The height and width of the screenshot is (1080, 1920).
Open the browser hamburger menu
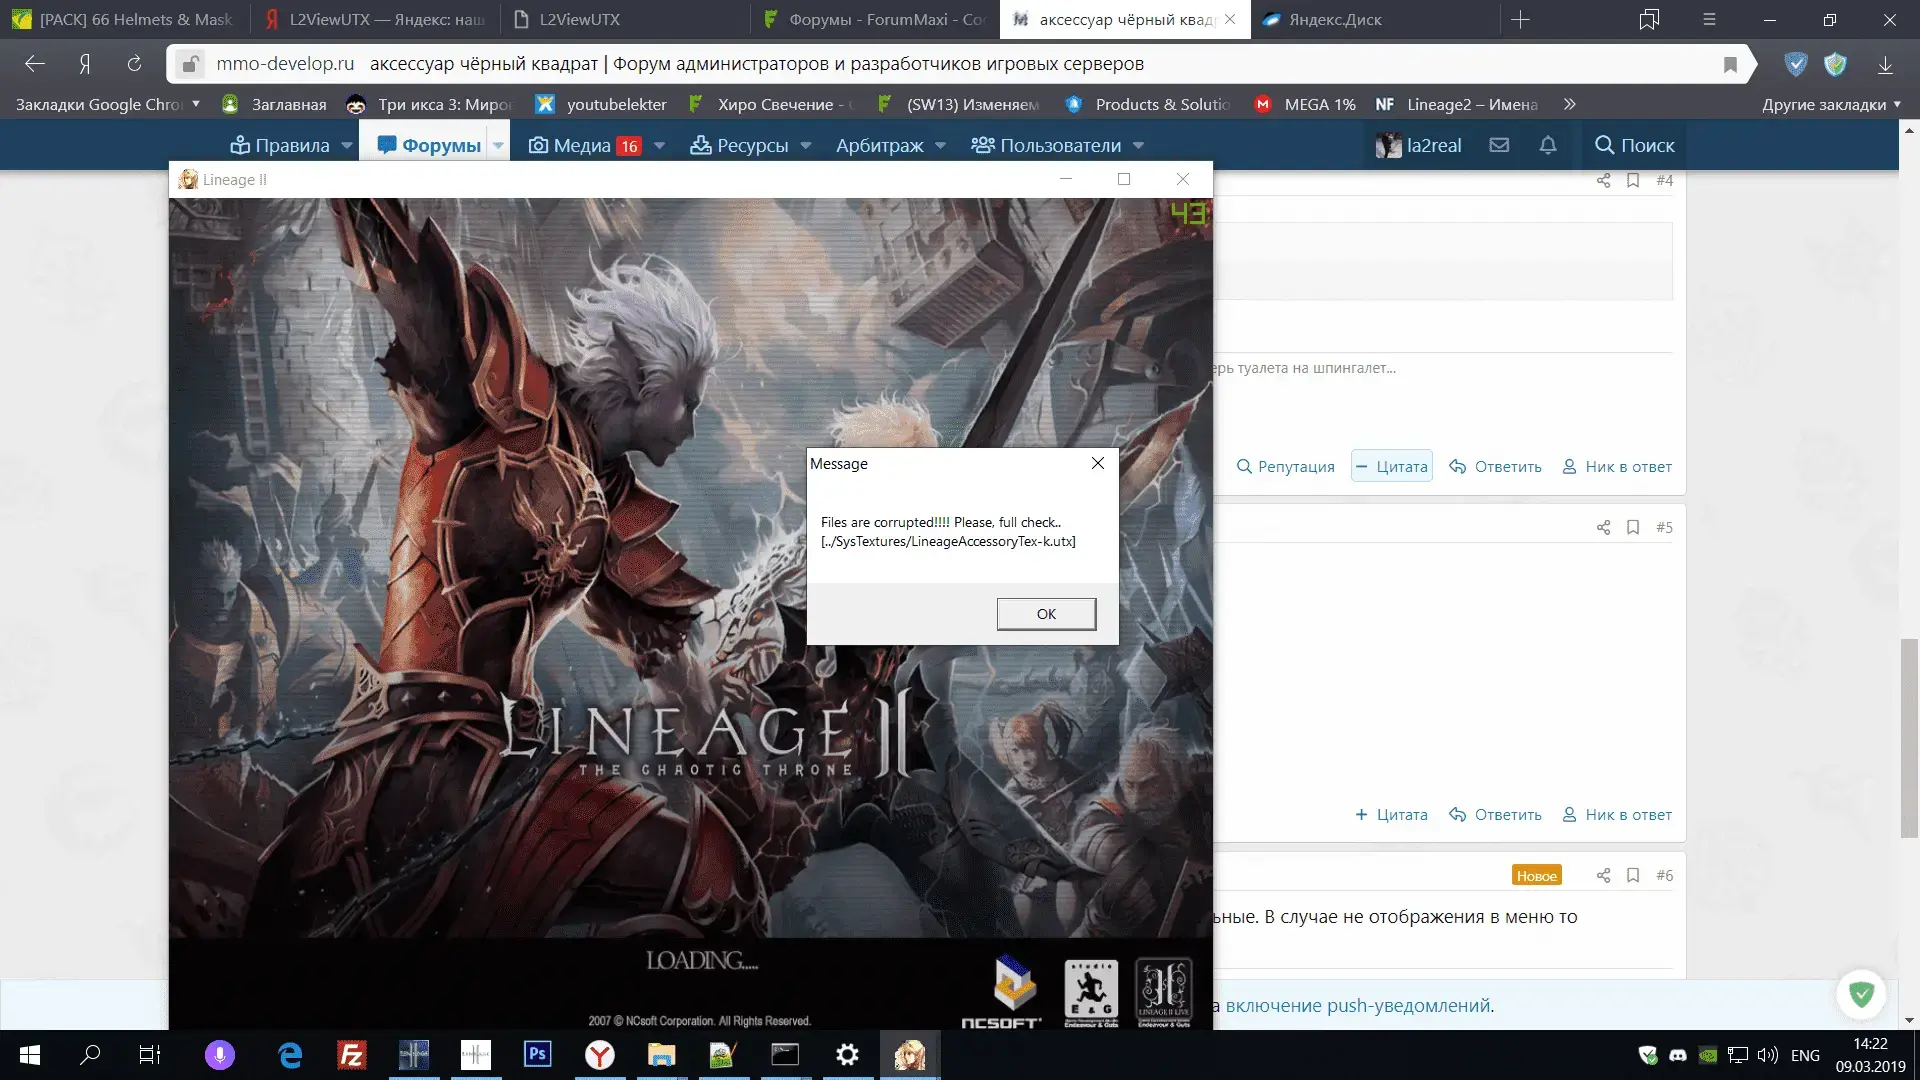click(1709, 19)
